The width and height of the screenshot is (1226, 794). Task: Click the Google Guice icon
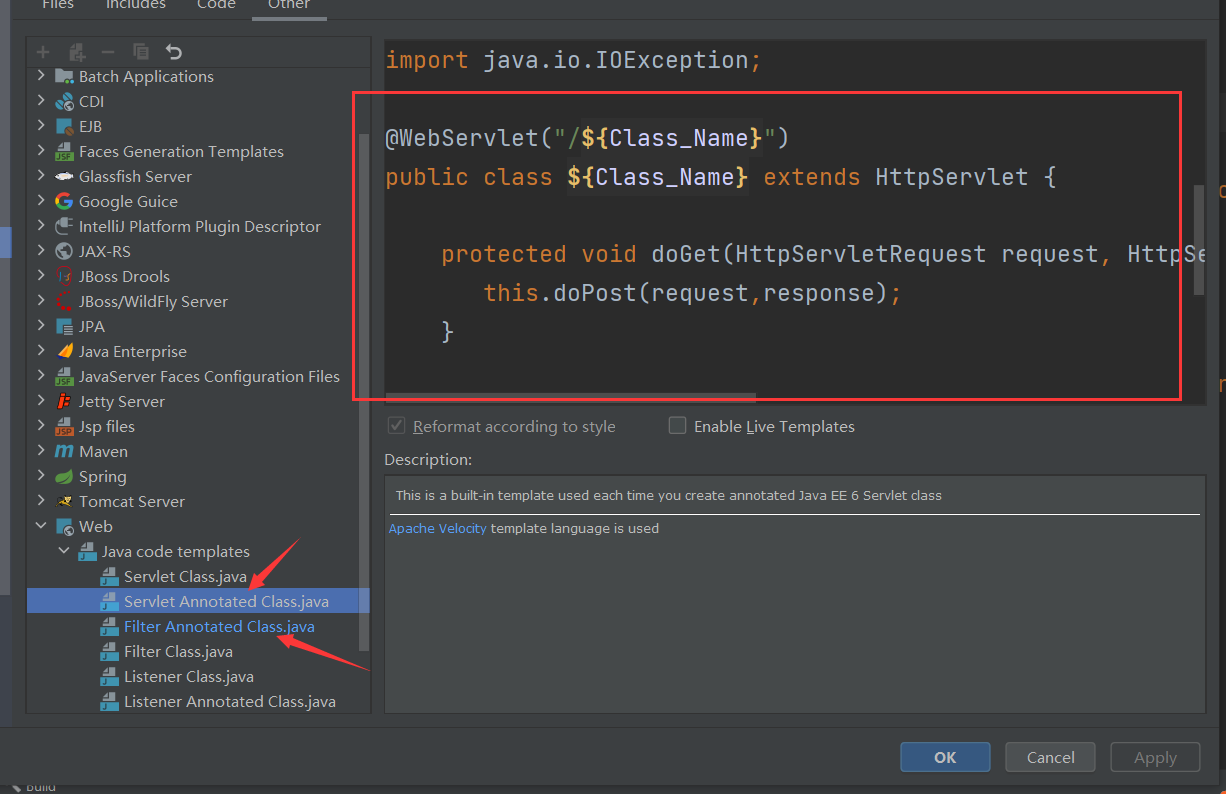[x=62, y=201]
